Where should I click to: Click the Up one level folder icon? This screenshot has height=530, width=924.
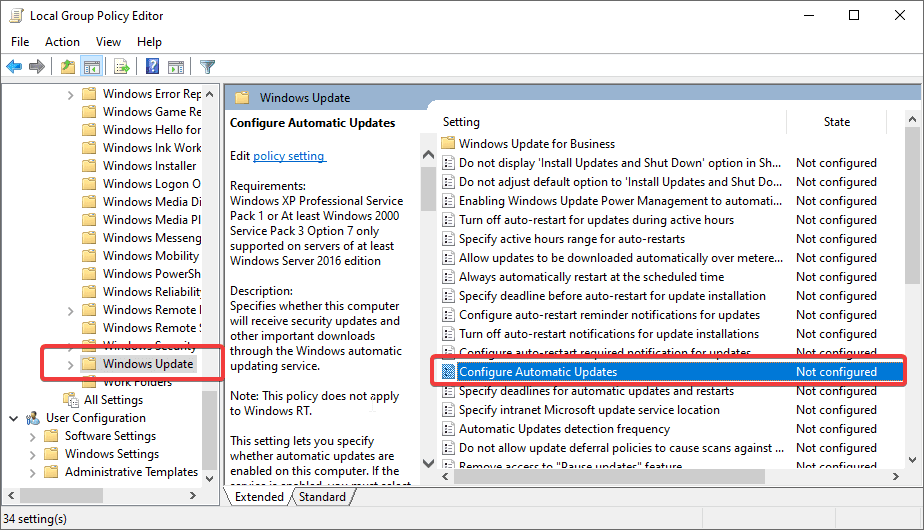(68, 67)
